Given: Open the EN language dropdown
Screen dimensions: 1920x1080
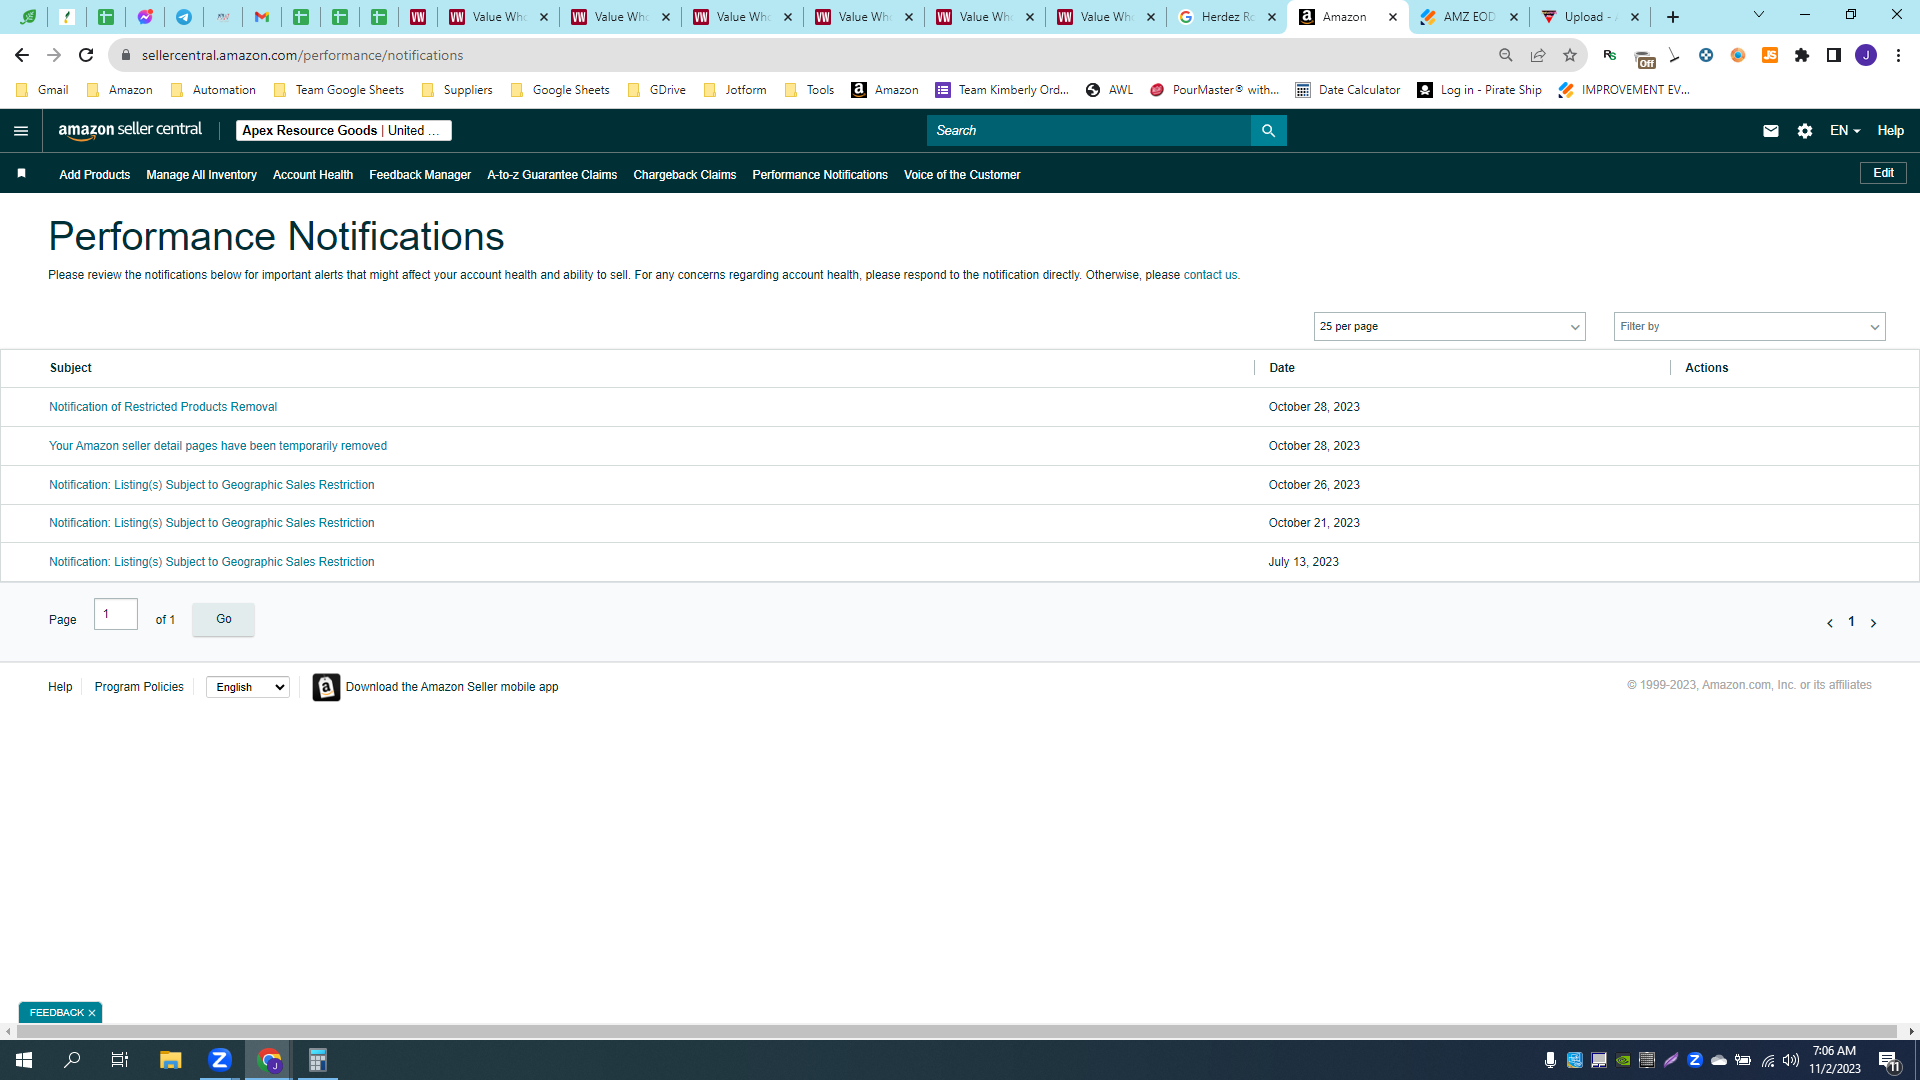Looking at the screenshot, I should [x=1845, y=131].
